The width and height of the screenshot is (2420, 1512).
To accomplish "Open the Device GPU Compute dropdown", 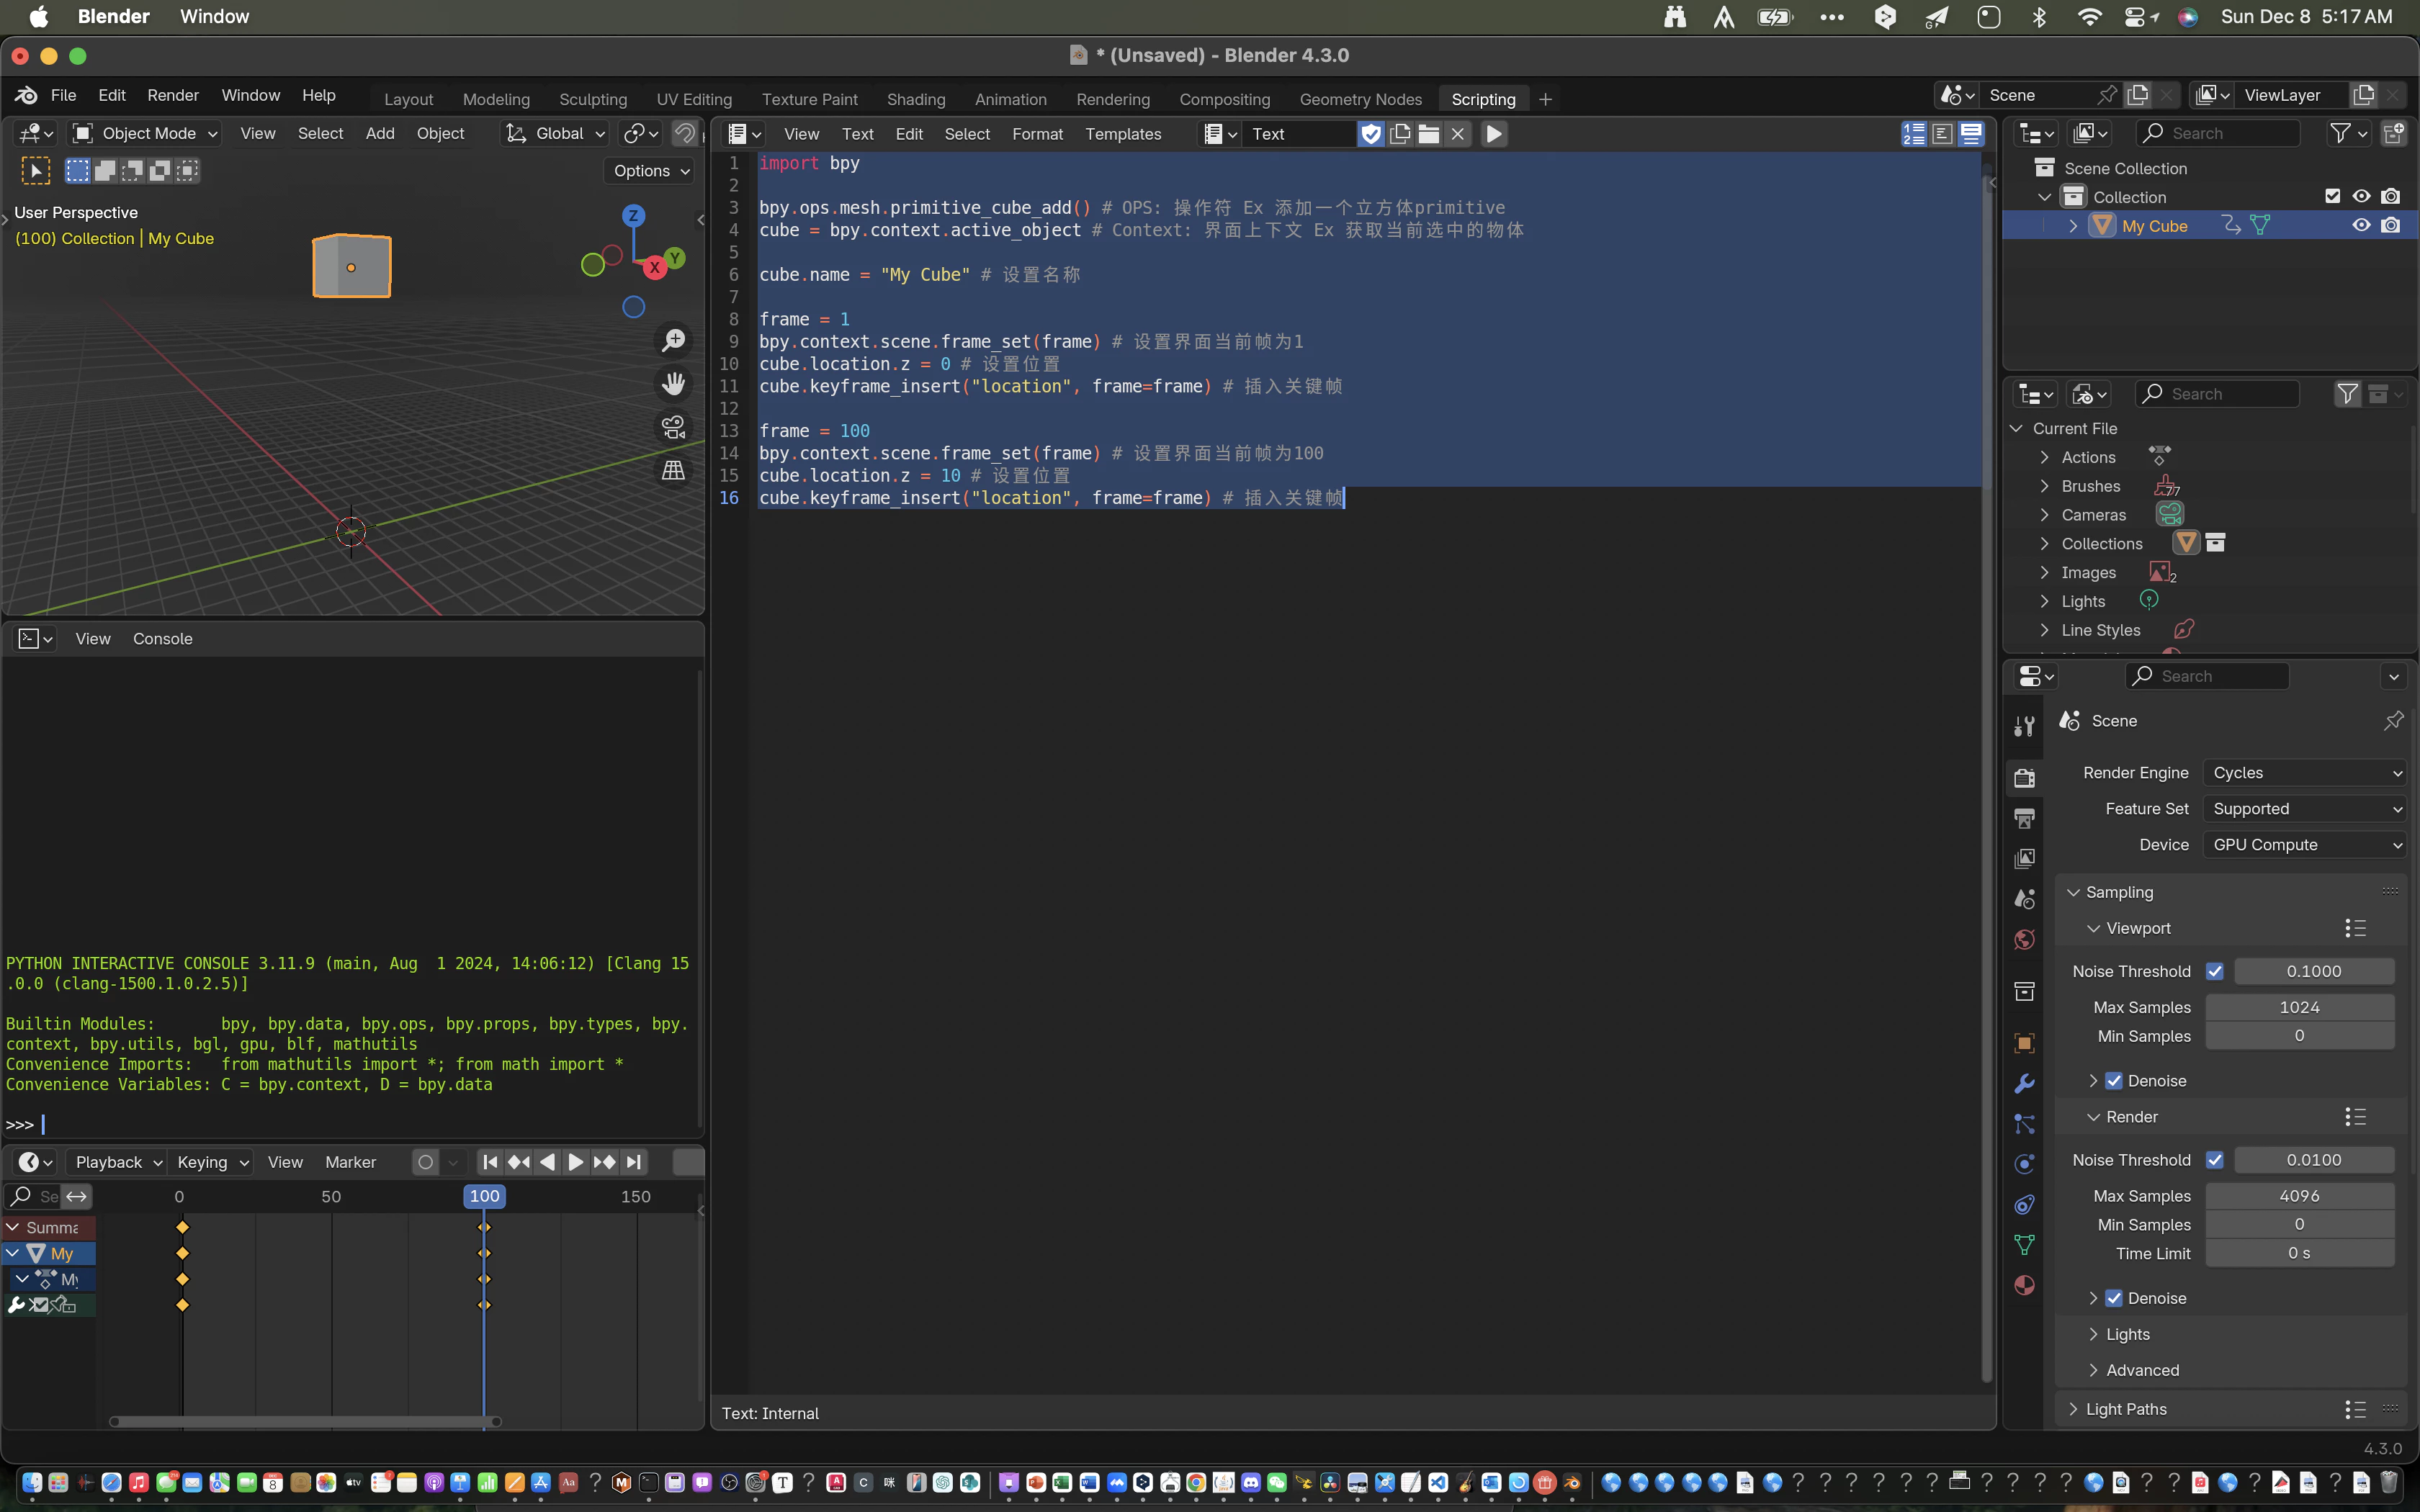I will pyautogui.click(x=2305, y=845).
